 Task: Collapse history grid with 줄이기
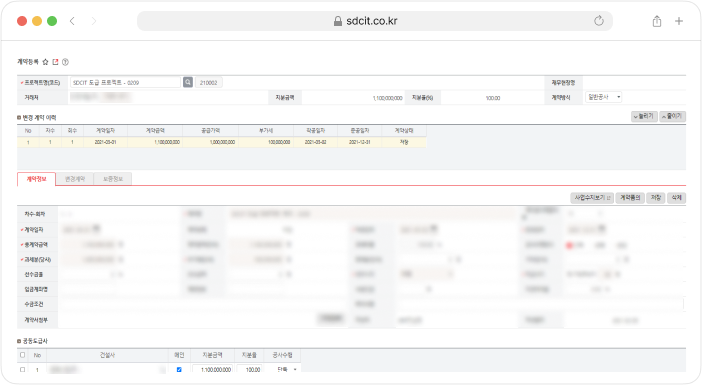click(672, 116)
